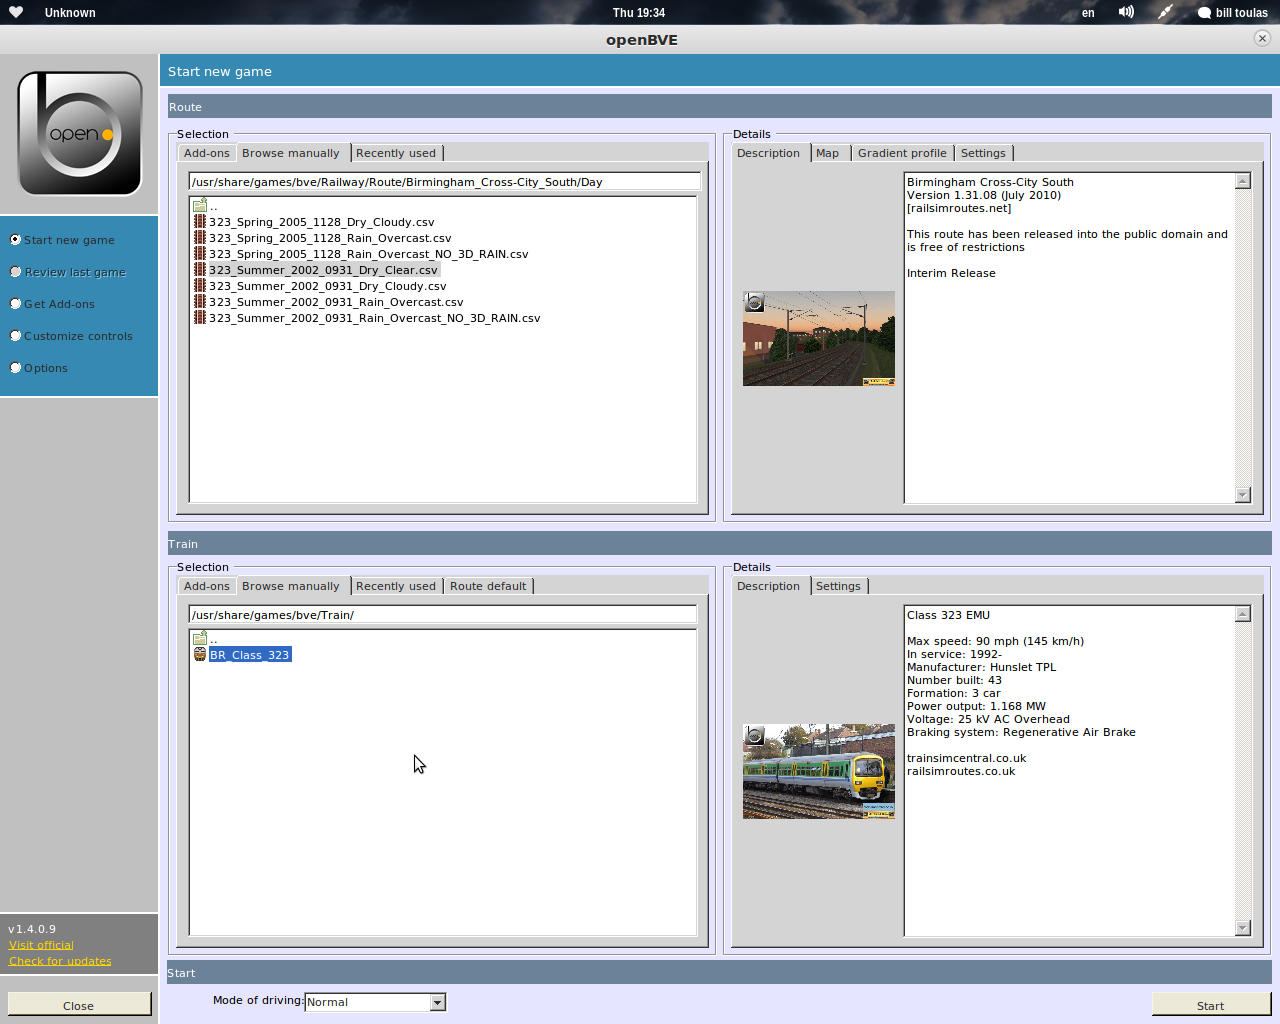Click the Unknown application menu label

pyautogui.click(x=70, y=13)
